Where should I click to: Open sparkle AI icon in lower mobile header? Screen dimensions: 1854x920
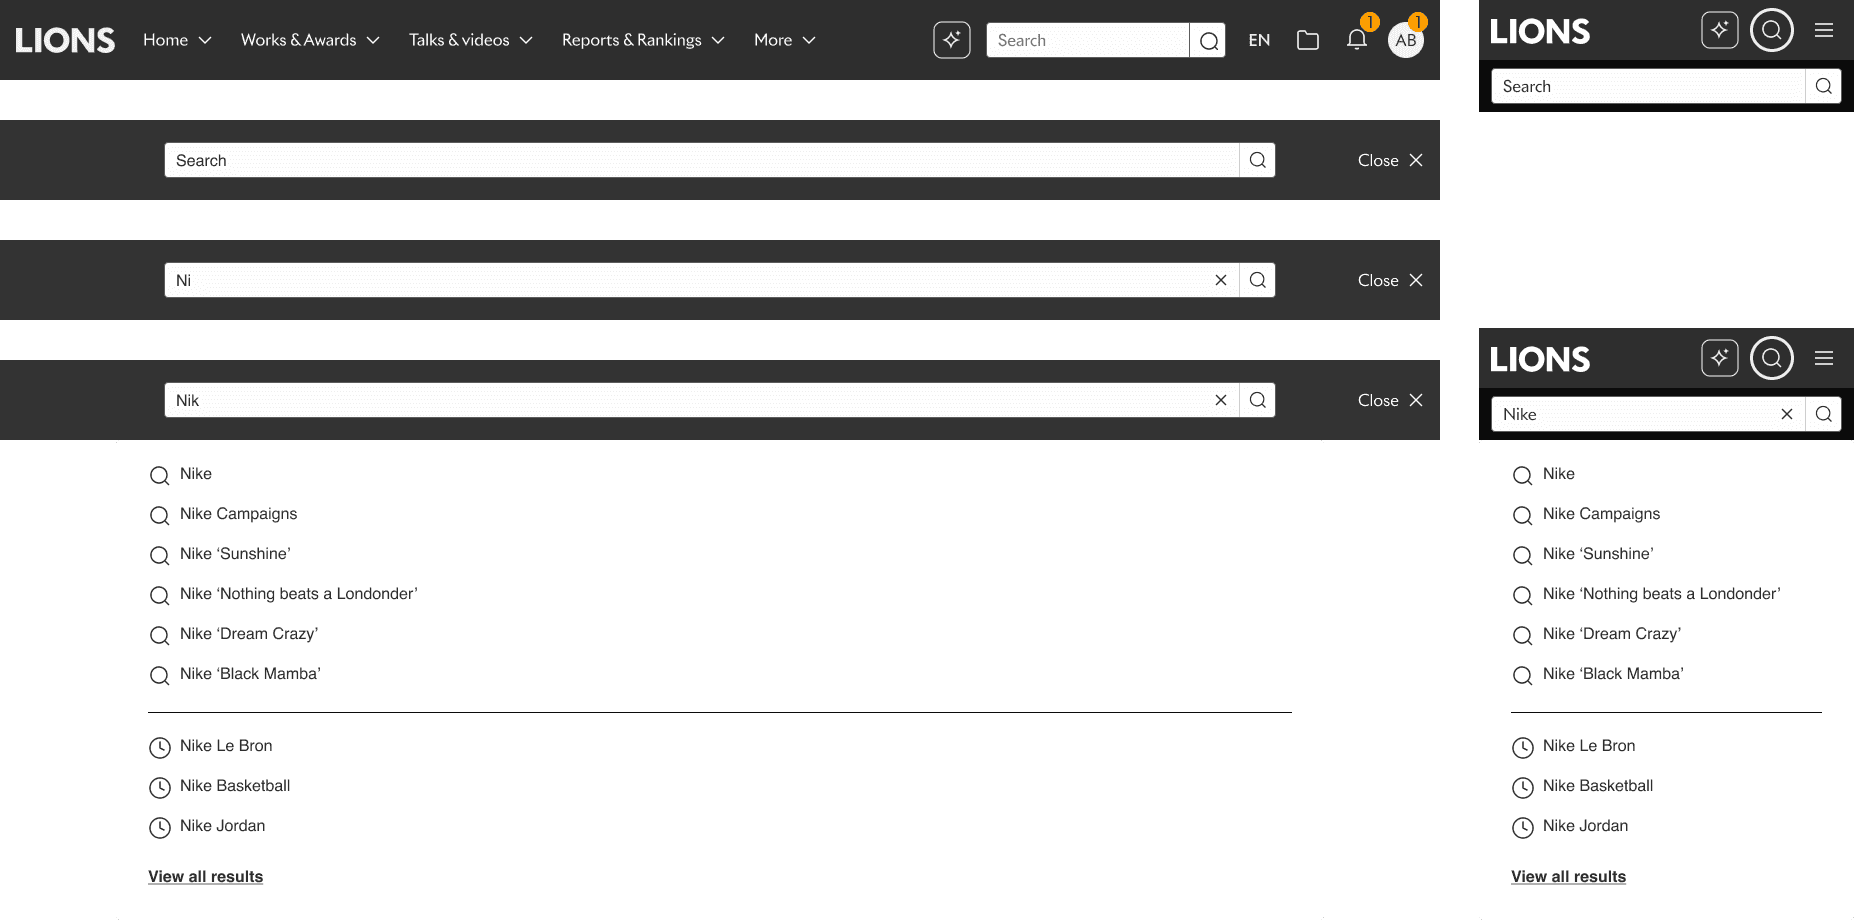pyautogui.click(x=1719, y=358)
